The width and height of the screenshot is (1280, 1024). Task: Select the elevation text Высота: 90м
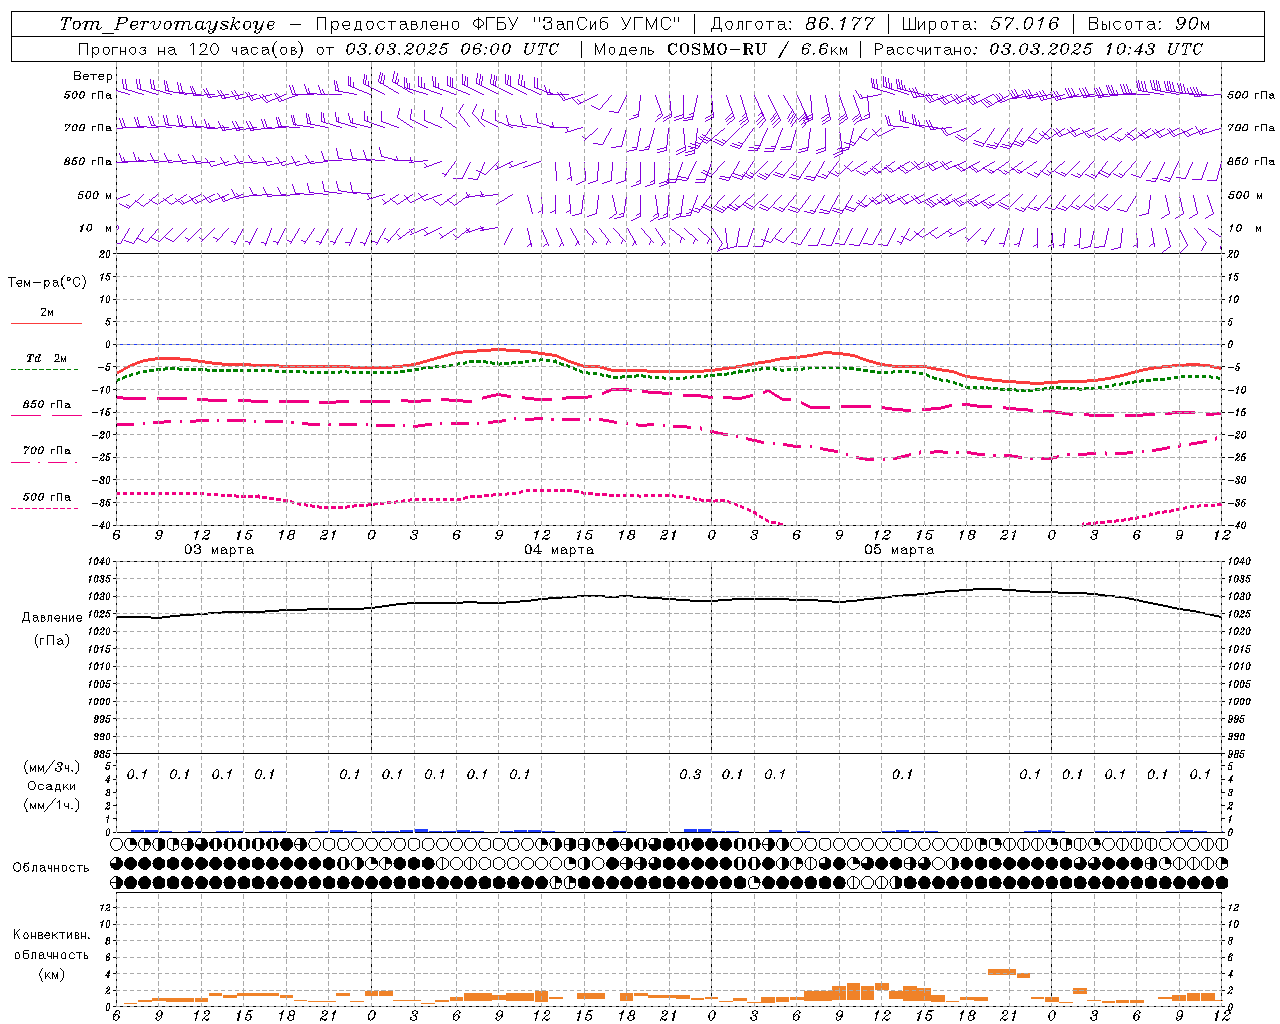[1148, 24]
